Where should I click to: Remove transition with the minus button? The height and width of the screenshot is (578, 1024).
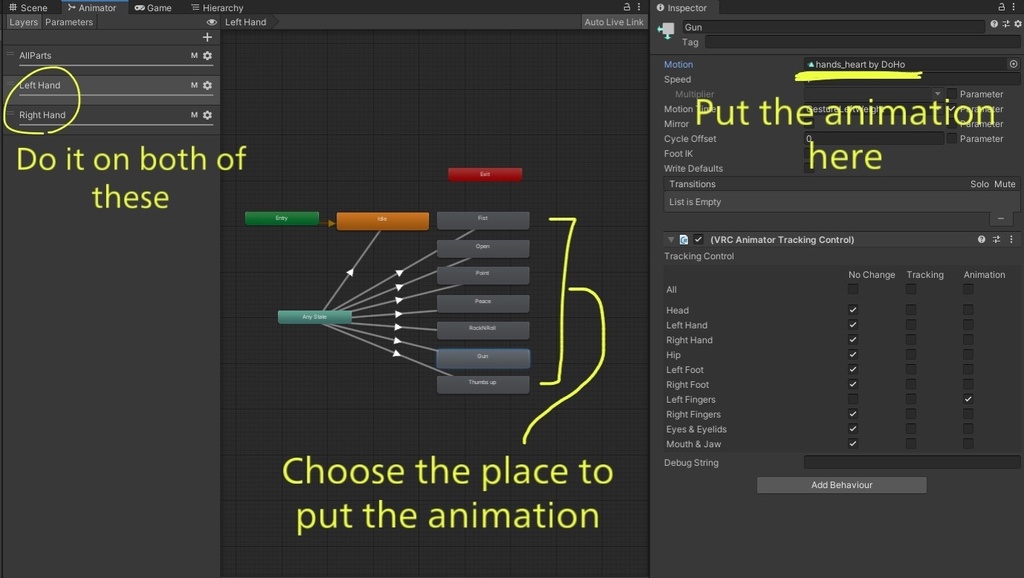[1000, 218]
